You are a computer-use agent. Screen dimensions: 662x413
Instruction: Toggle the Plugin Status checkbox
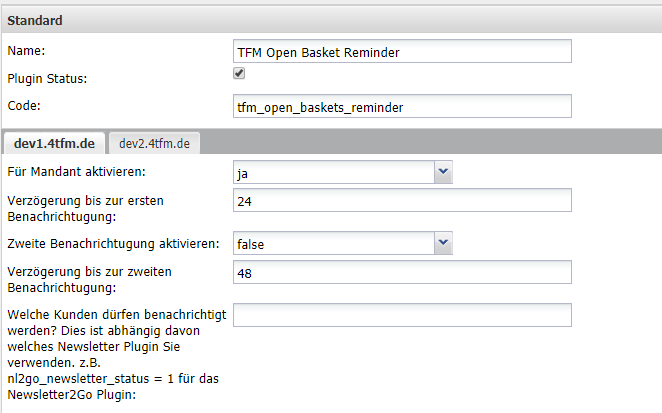coord(239,74)
